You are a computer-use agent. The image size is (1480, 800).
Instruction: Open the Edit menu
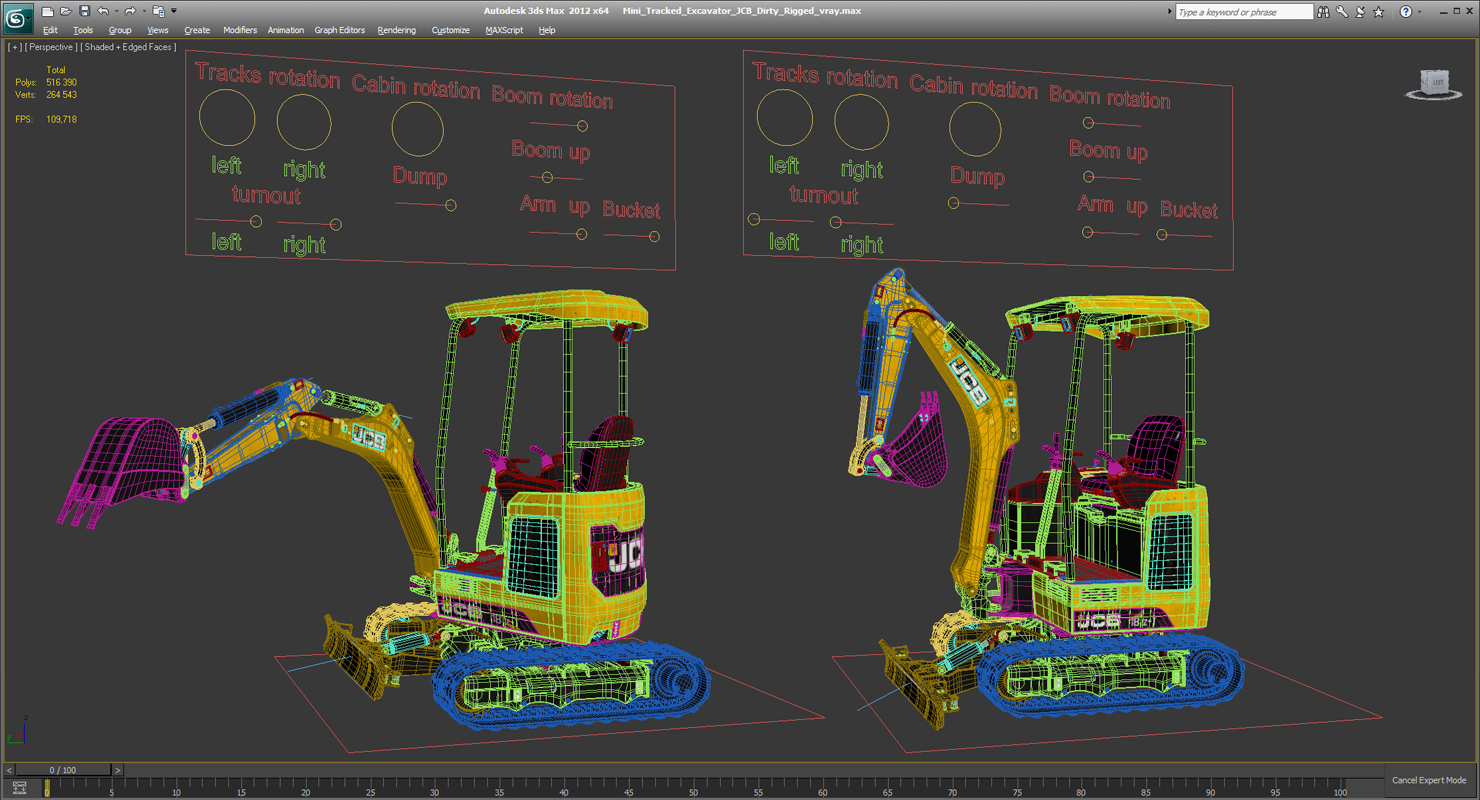50,30
